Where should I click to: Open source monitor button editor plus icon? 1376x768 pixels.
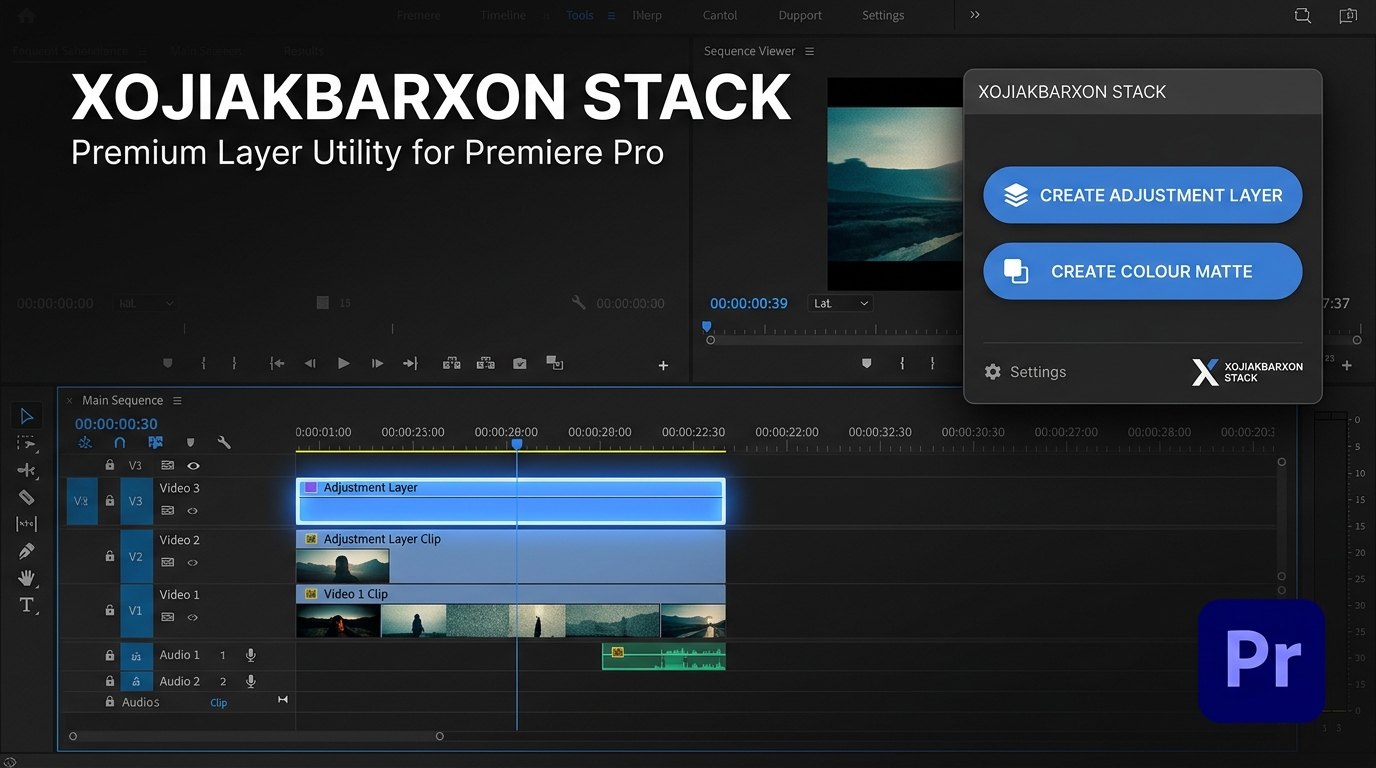pyautogui.click(x=663, y=366)
